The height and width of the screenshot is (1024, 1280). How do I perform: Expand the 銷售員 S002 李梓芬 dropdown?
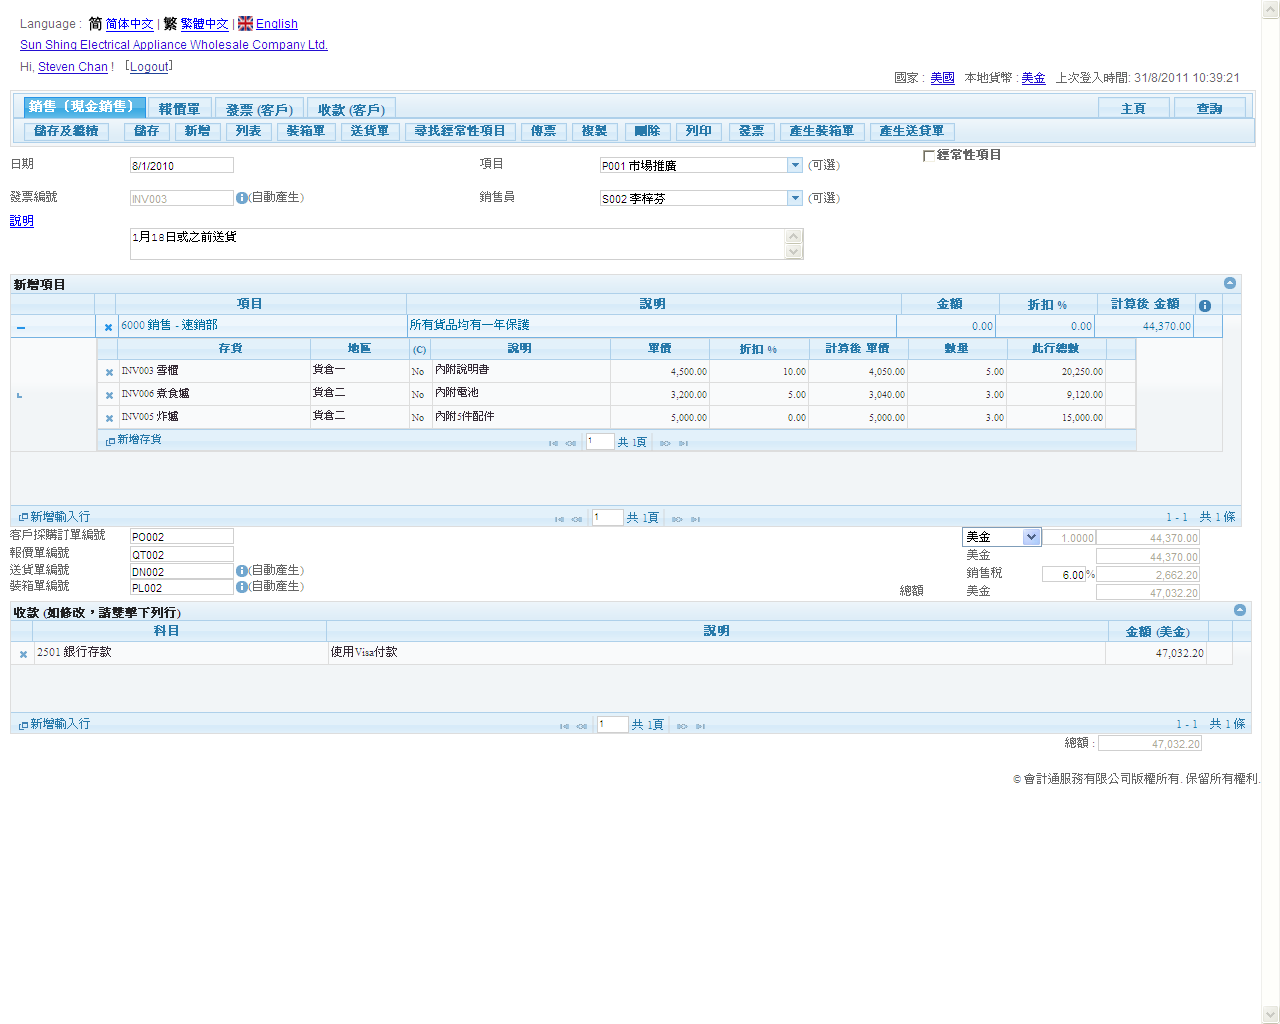click(x=795, y=198)
